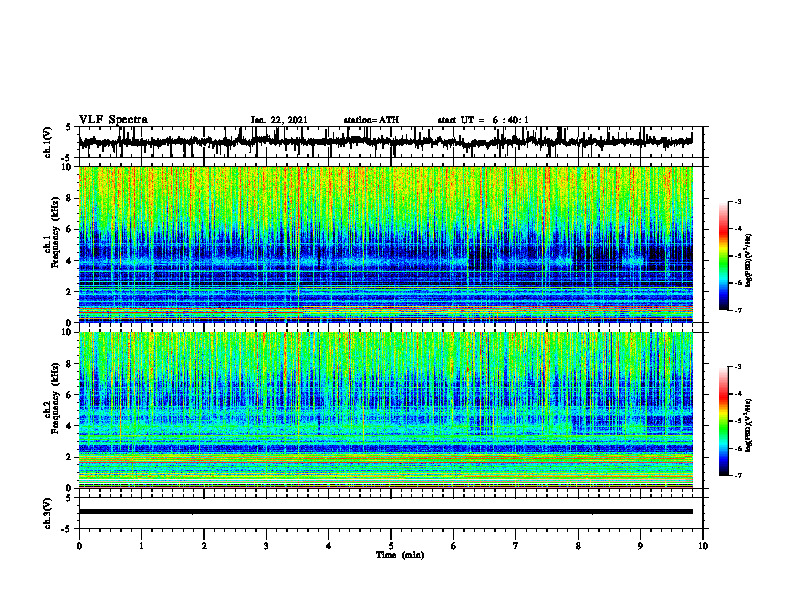Click the ch.2 'Frequency (kHz)' axis label
Screen dimensions: 792x612
pos(56,397)
